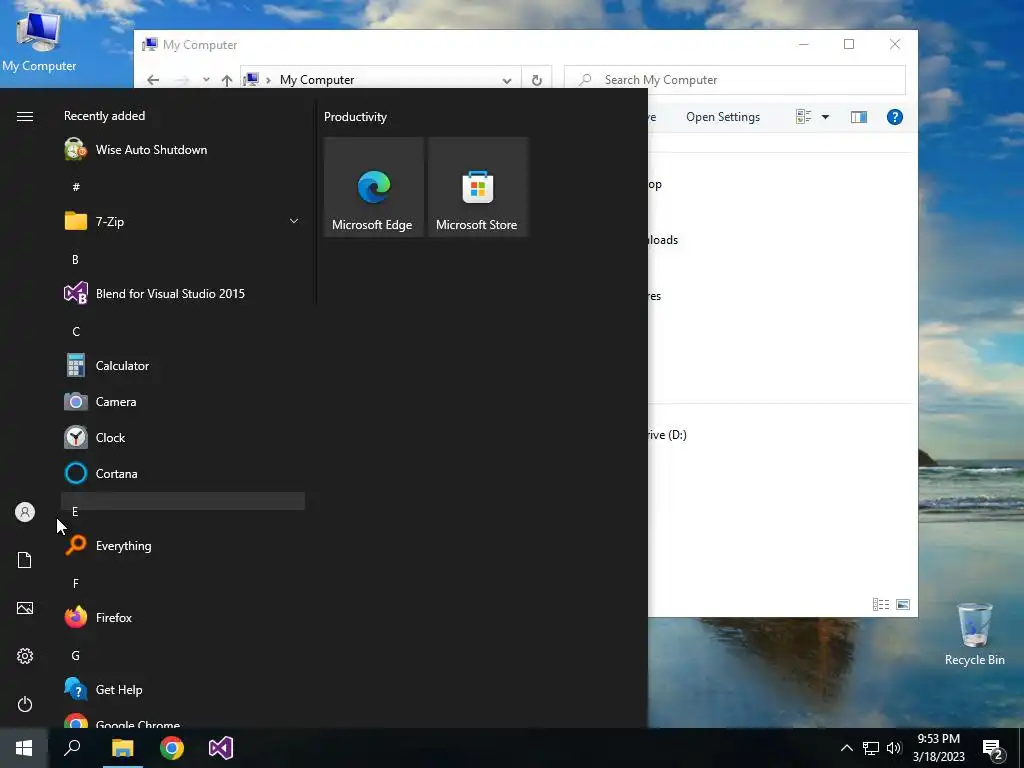Screen dimensions: 1024x768
Task: Click the Search My Computer field
Action: [x=735, y=80]
